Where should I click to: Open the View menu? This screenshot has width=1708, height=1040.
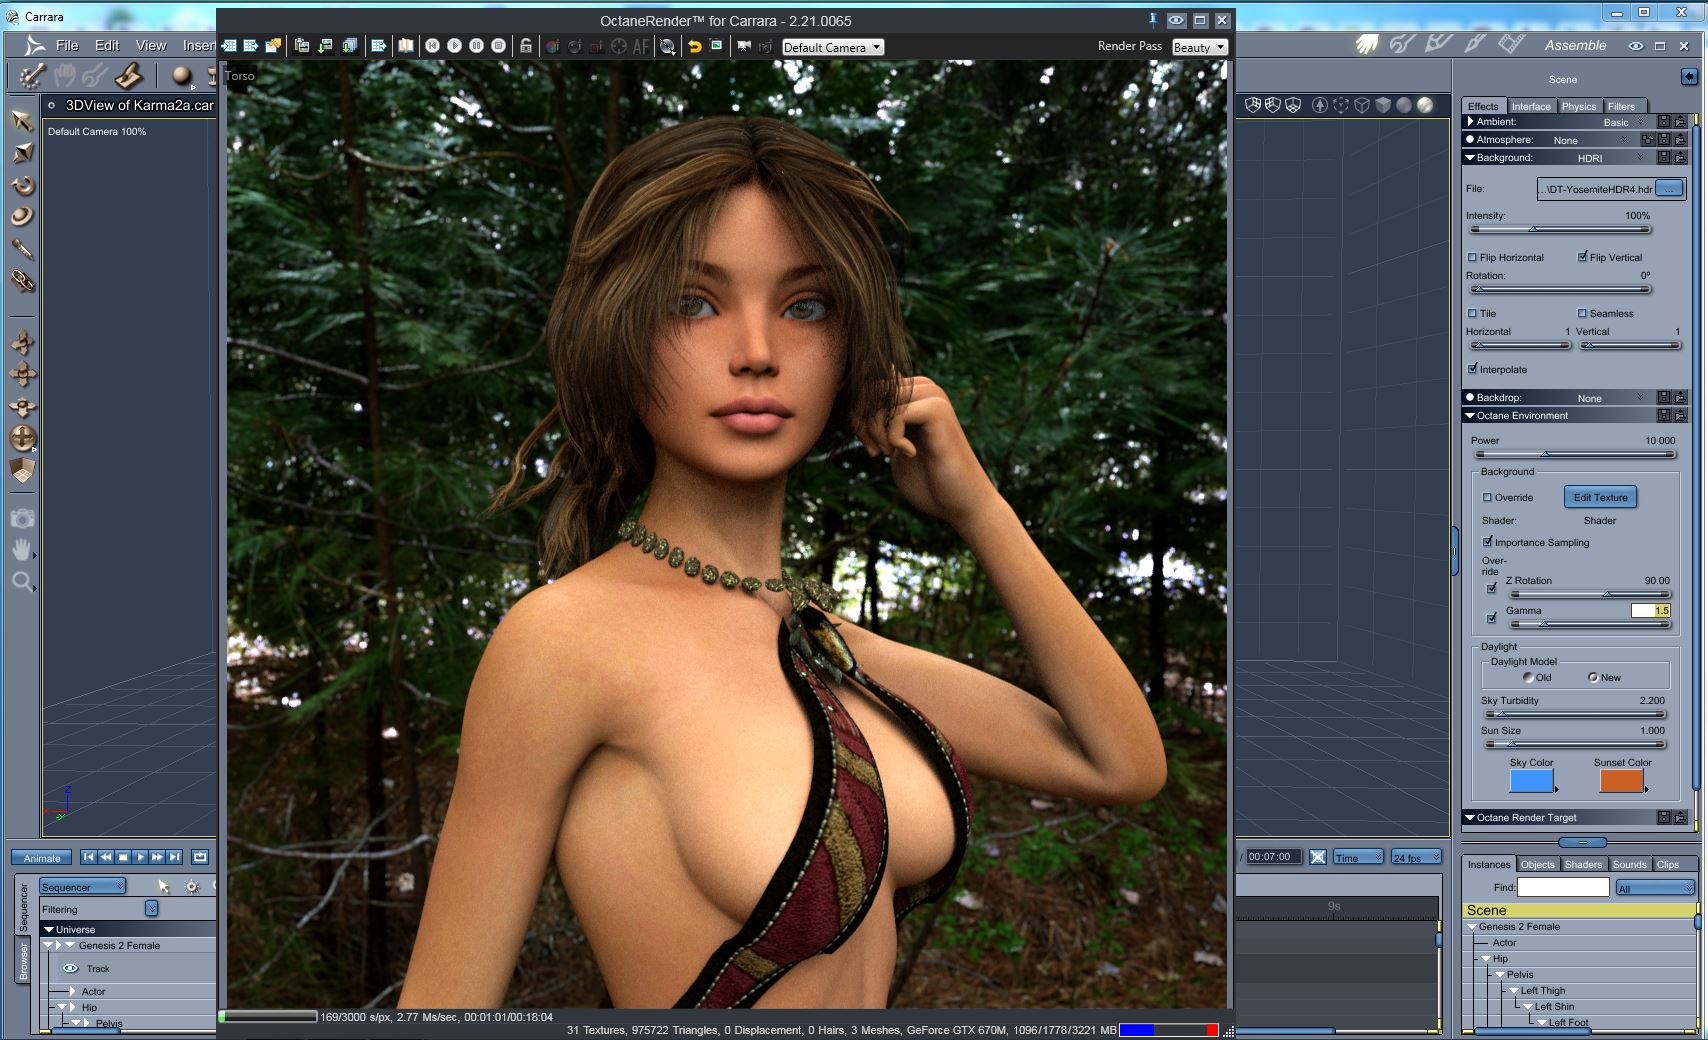pyautogui.click(x=151, y=45)
